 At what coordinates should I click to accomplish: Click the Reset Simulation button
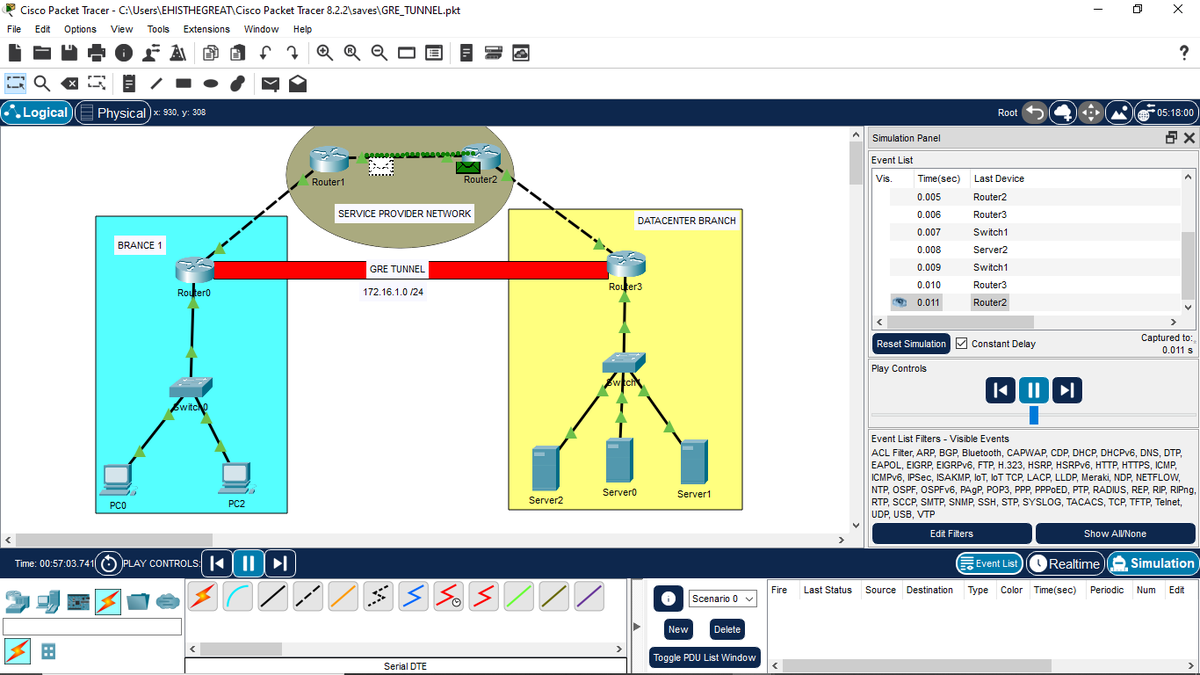[911, 344]
